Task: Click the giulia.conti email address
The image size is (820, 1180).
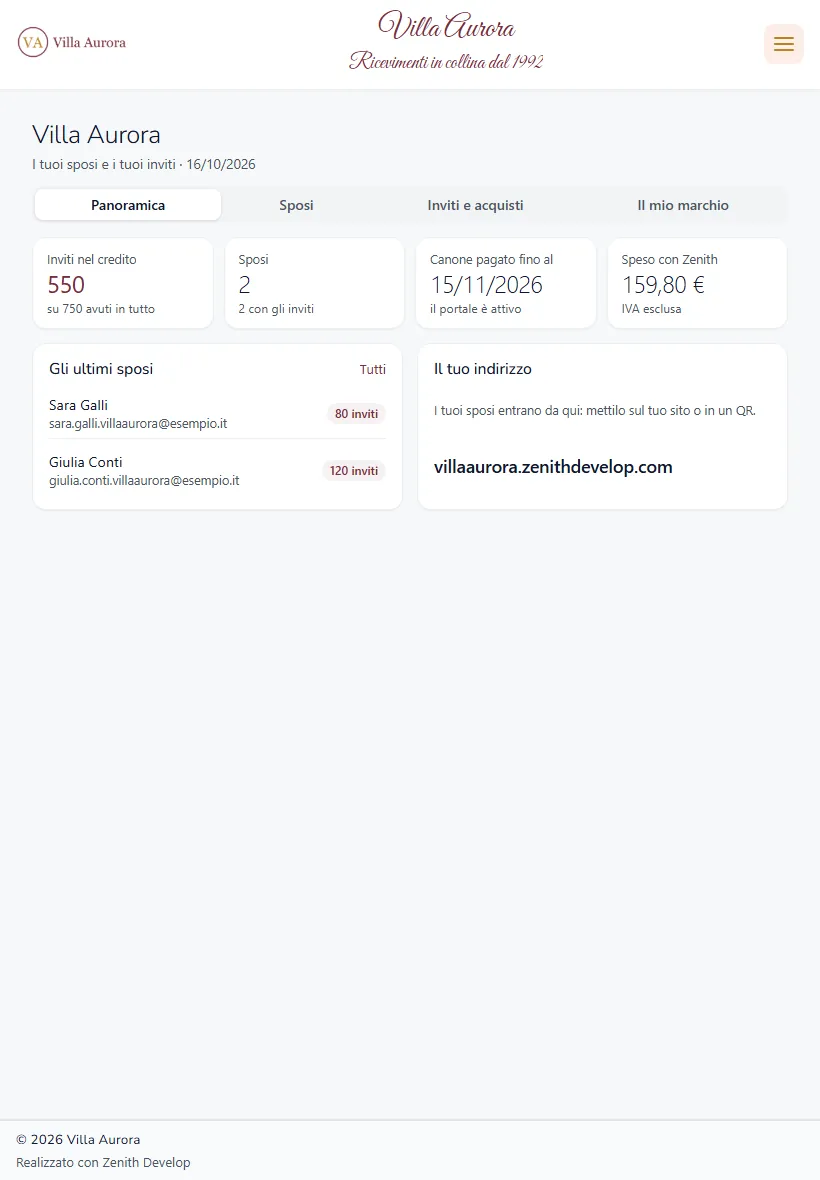Action: (x=144, y=481)
